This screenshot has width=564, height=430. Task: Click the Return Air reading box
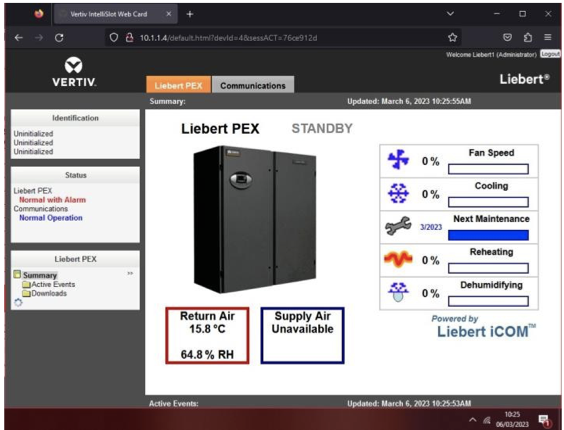tap(207, 335)
